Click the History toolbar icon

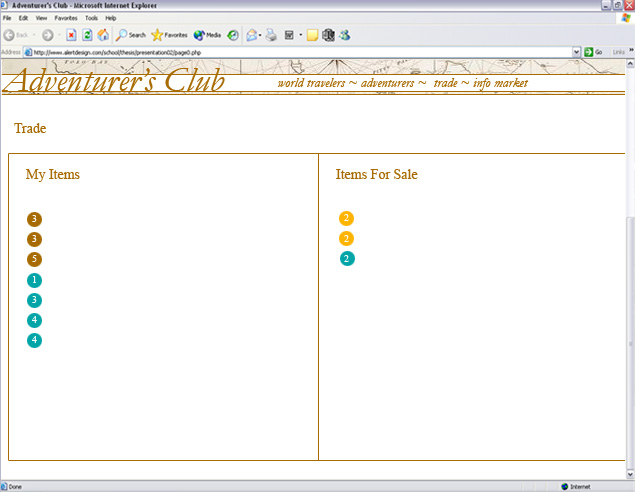[x=233, y=35]
